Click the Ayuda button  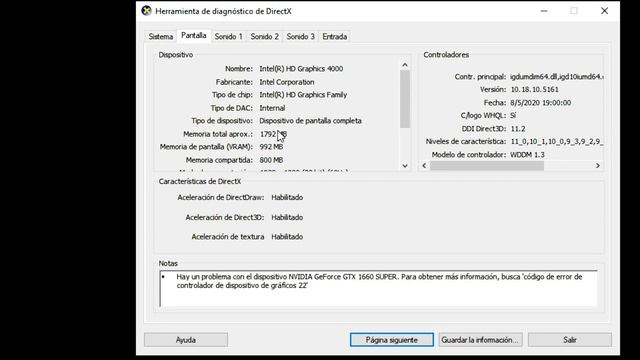[186, 340]
